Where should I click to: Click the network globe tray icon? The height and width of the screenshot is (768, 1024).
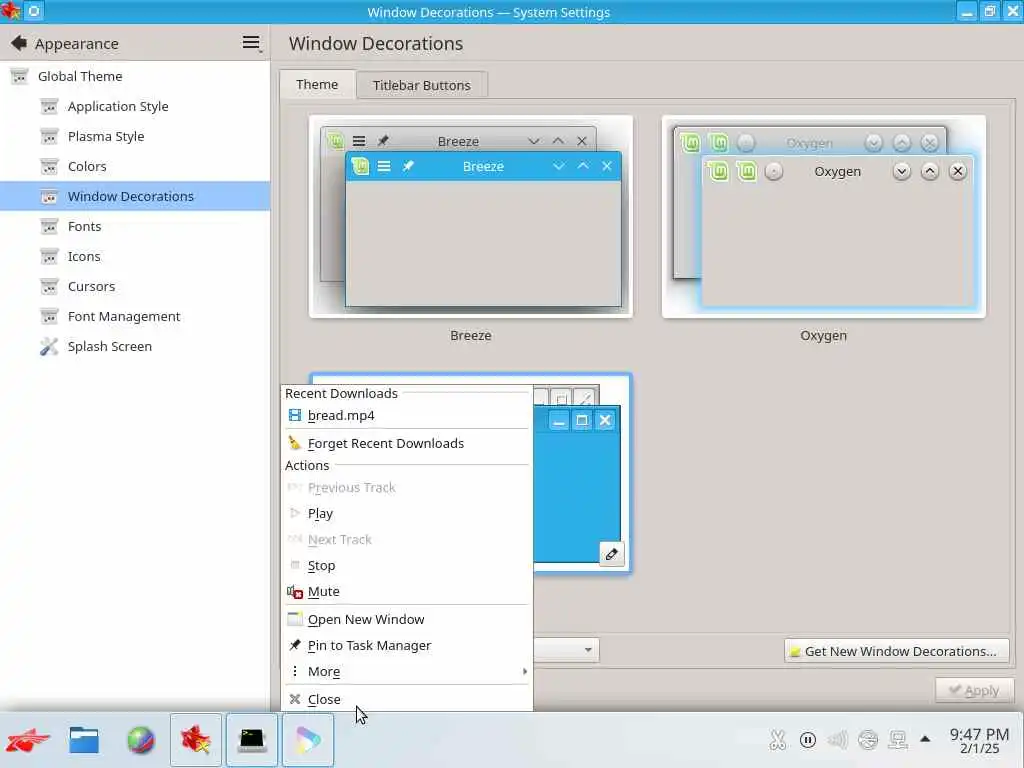point(868,740)
